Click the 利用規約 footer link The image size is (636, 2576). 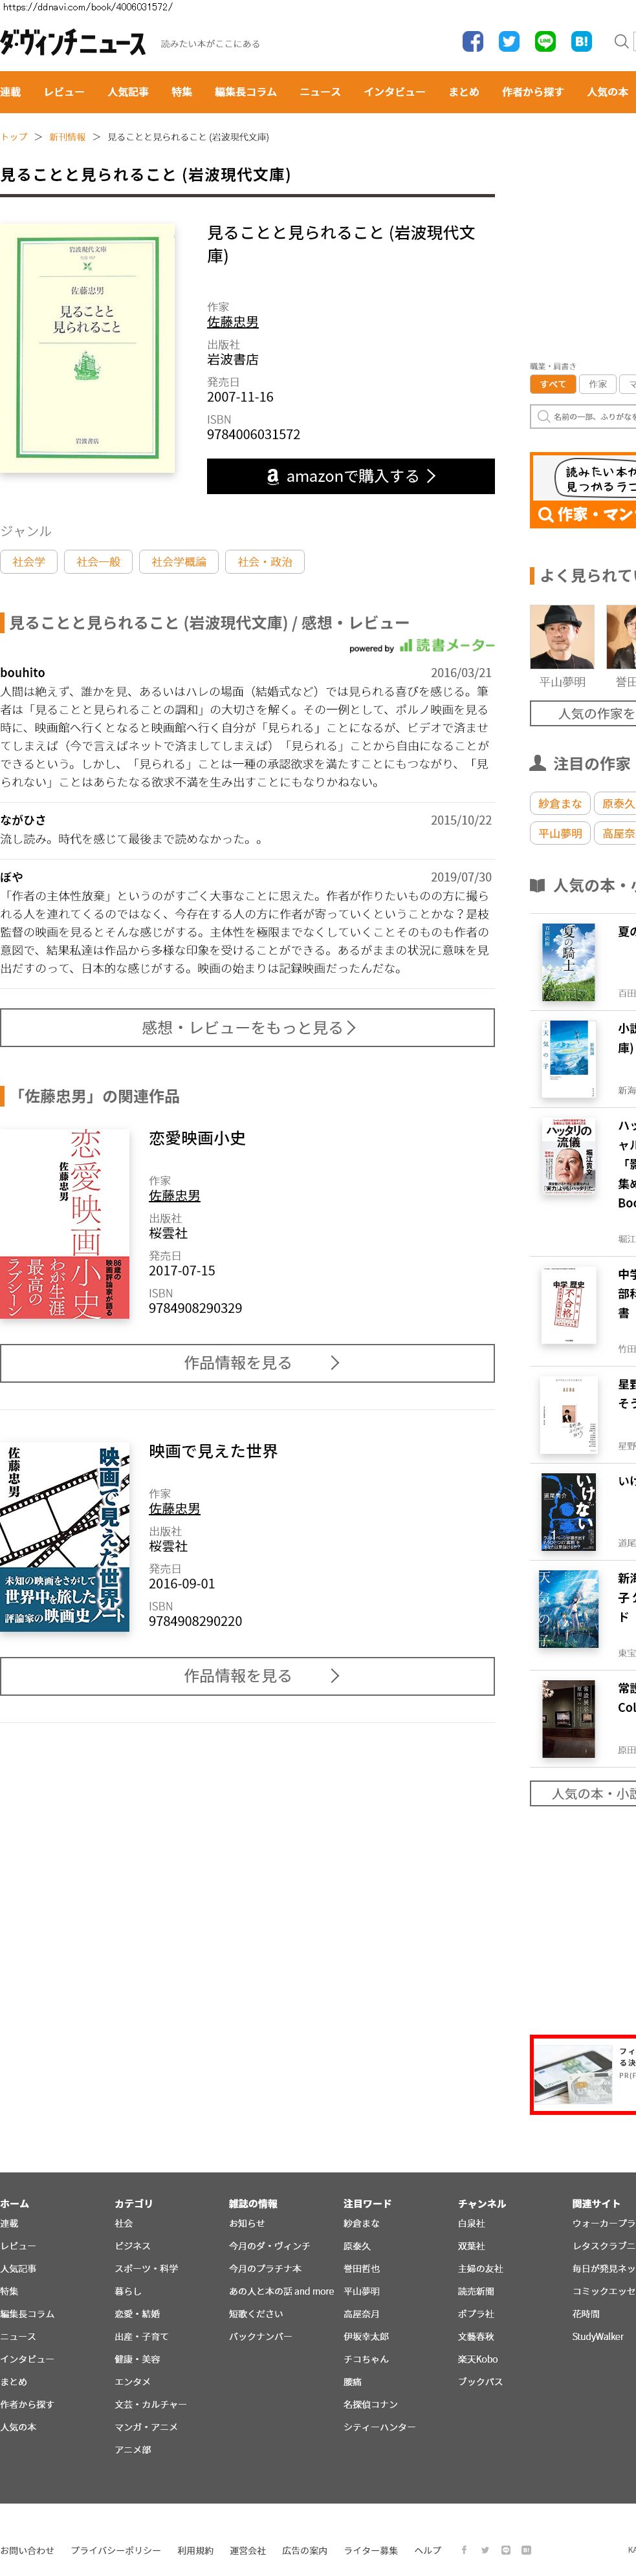[x=195, y=2550]
